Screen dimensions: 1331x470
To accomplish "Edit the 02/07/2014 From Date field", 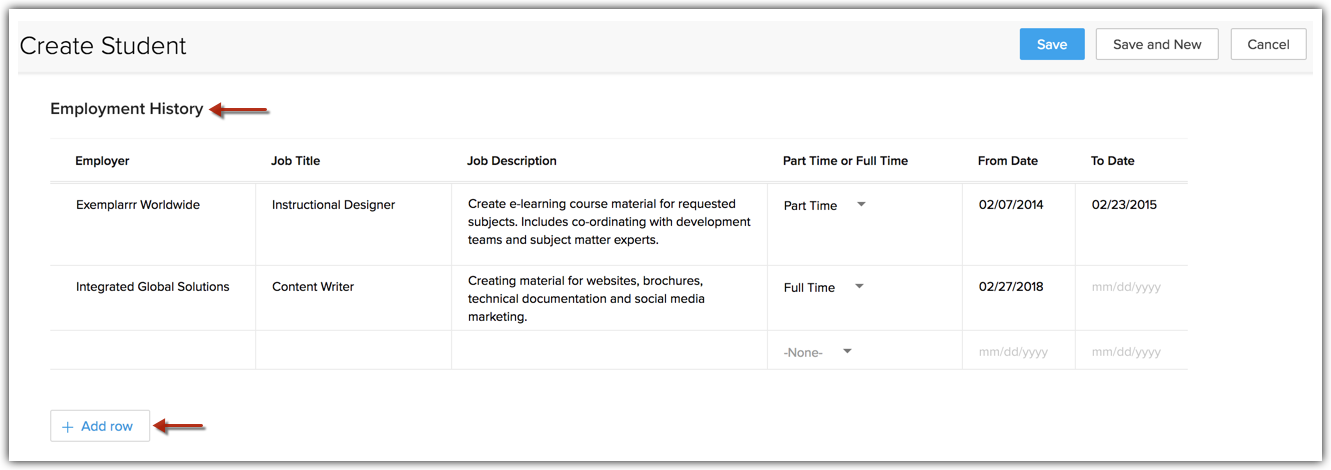I will point(1010,205).
